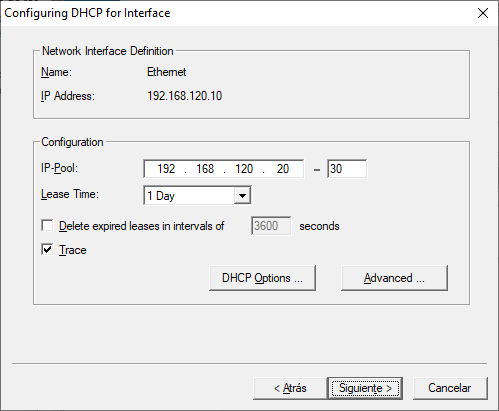This screenshot has width=499, height=411.
Task: Click the interface IP address 192.168.120.10
Action: [x=185, y=96]
